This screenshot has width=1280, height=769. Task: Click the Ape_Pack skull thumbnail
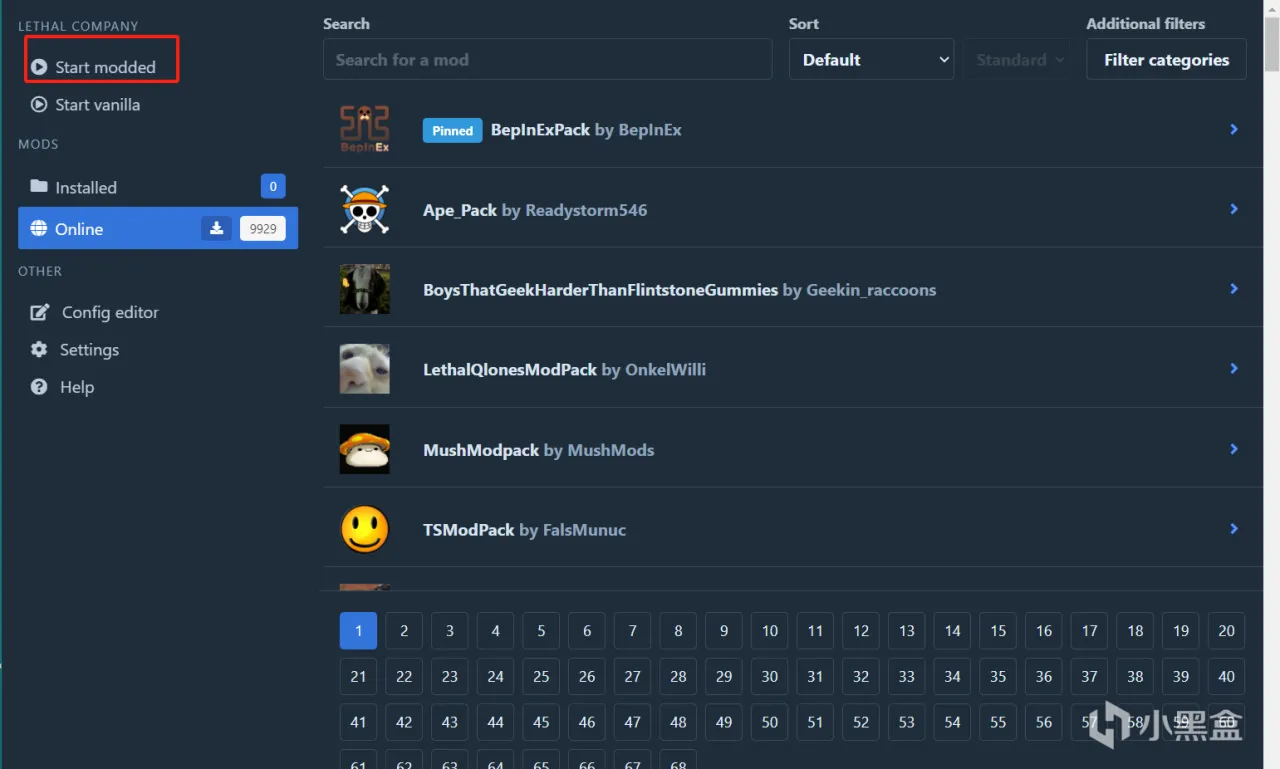coord(364,209)
